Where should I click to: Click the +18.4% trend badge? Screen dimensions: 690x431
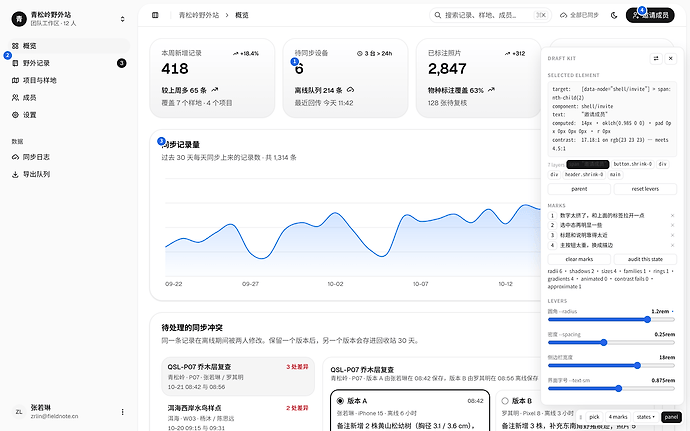pyautogui.click(x=246, y=53)
